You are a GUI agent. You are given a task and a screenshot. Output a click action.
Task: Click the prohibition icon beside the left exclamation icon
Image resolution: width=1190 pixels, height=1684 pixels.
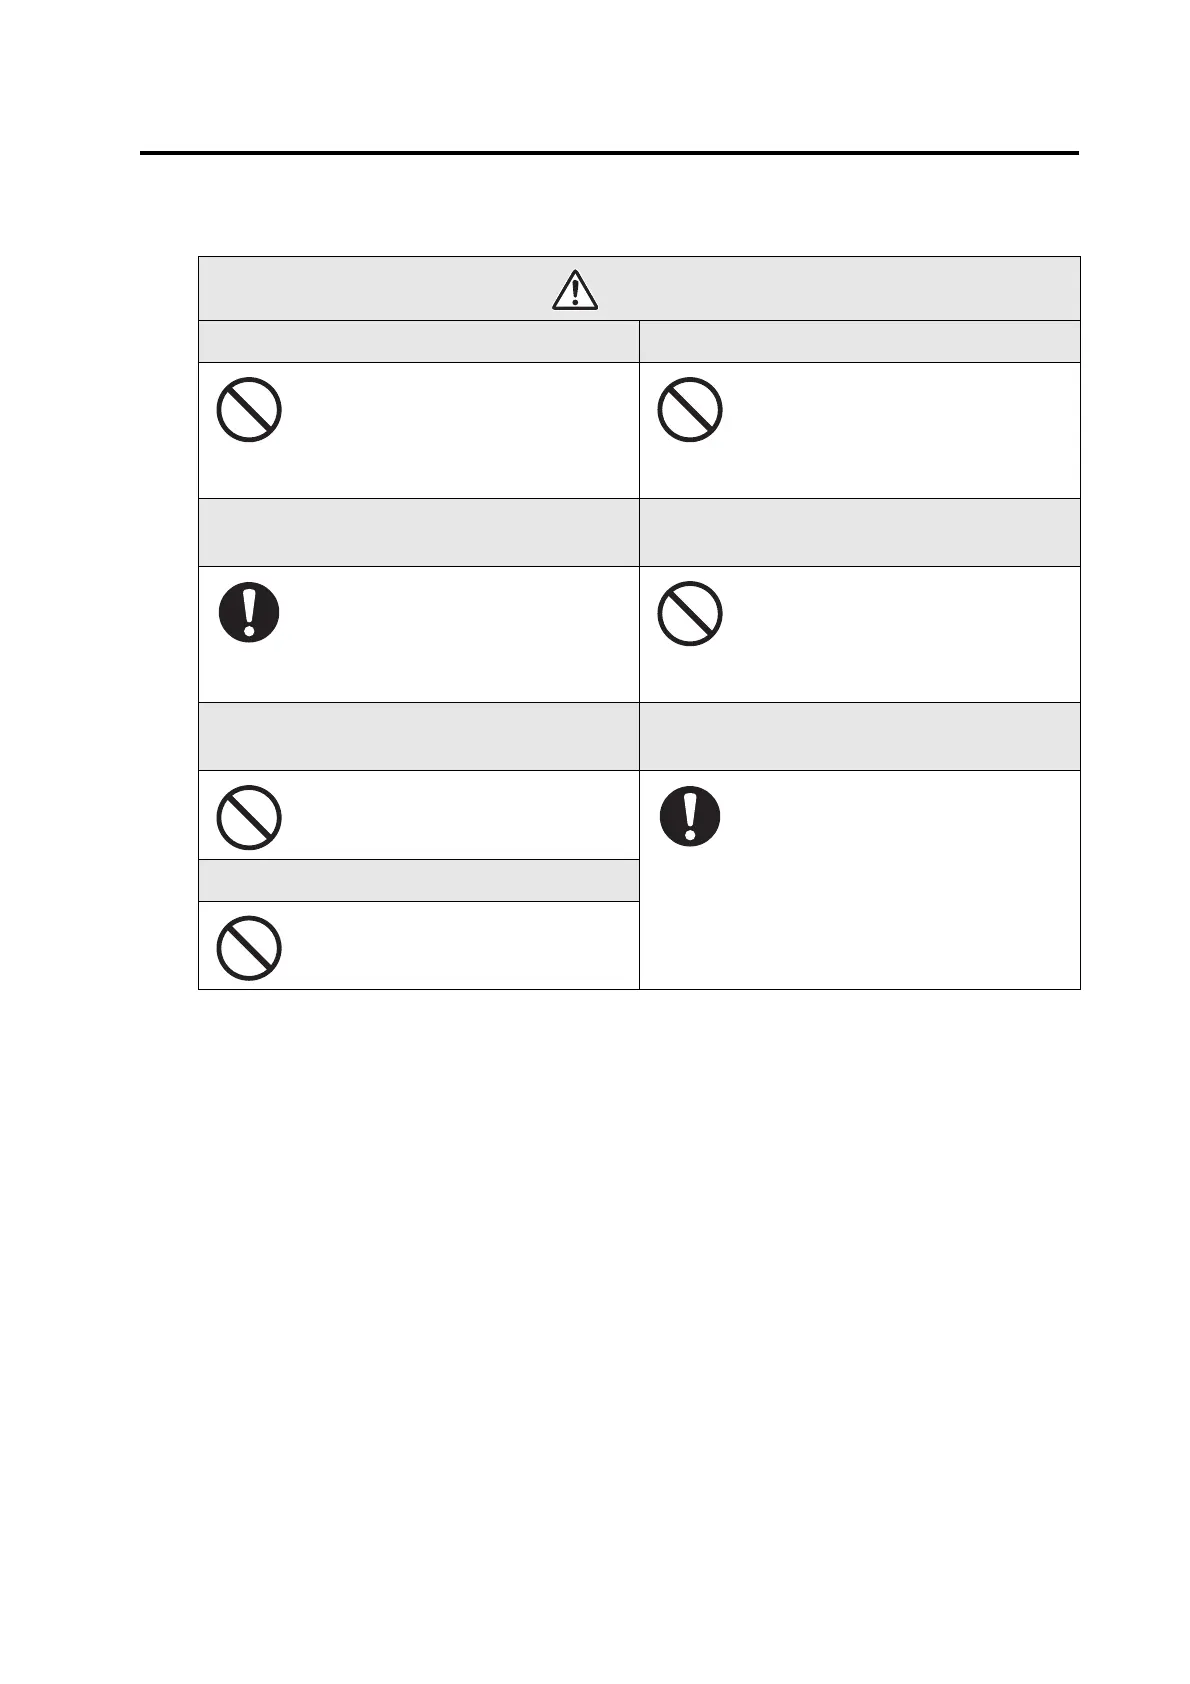(690, 613)
